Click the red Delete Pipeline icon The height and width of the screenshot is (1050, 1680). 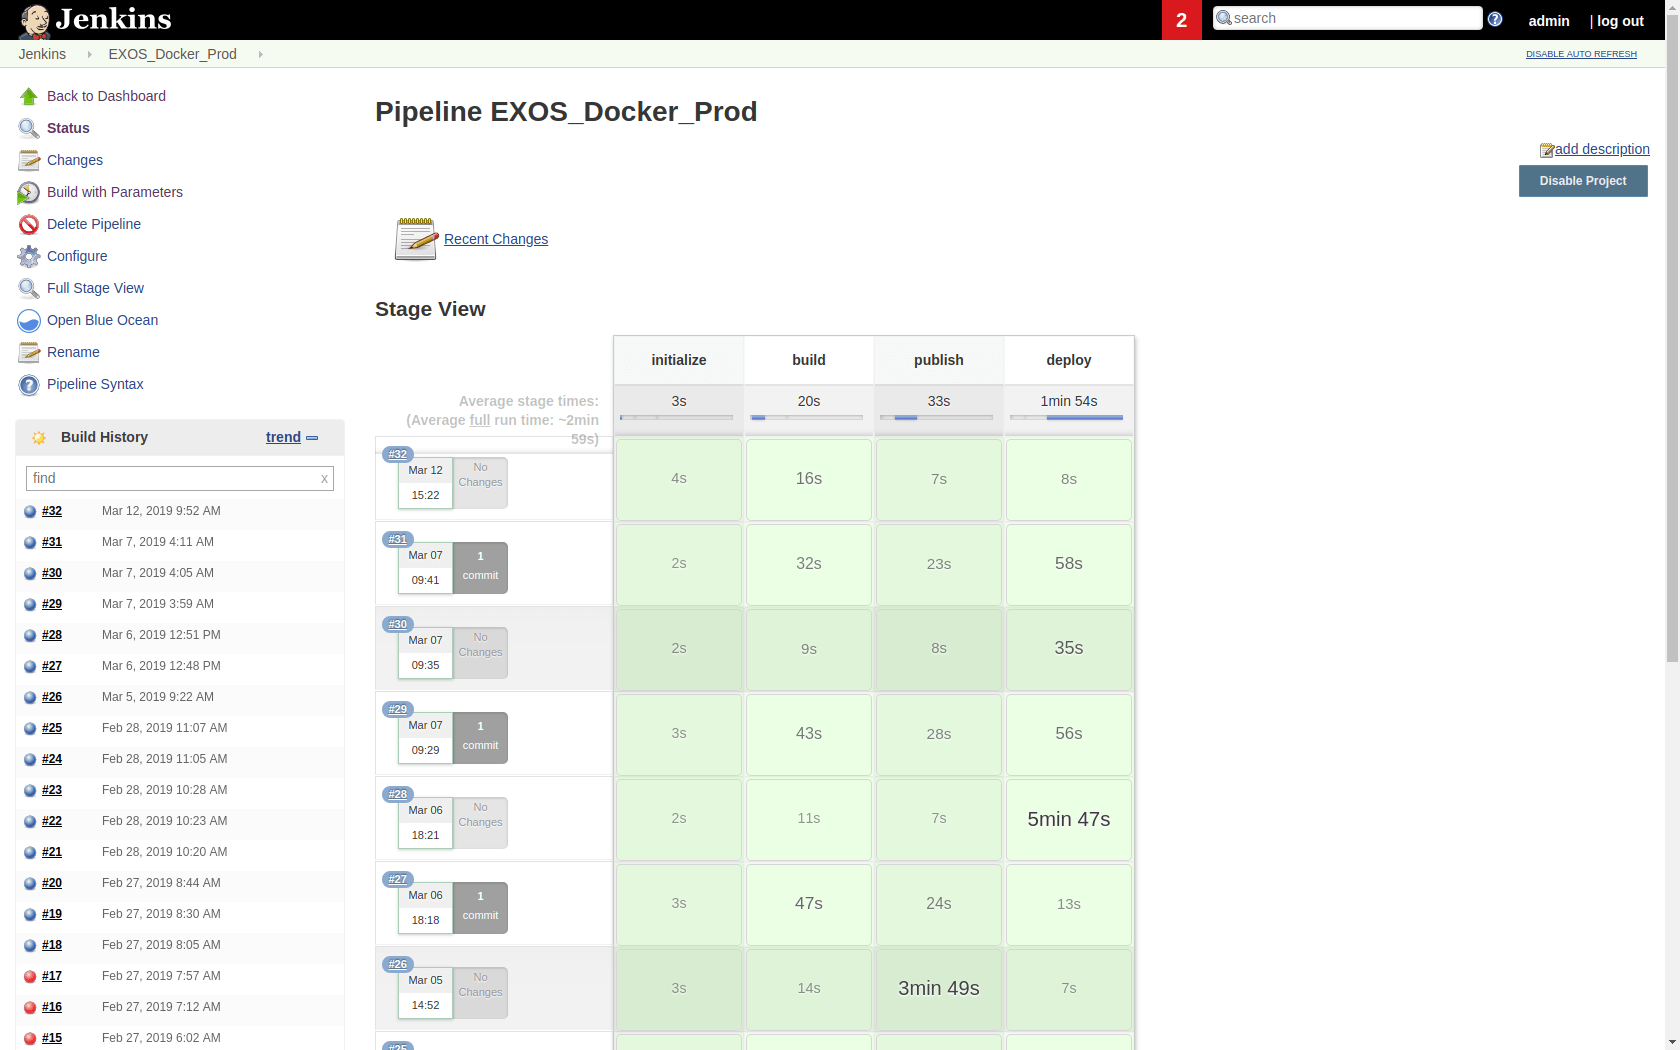pos(28,224)
